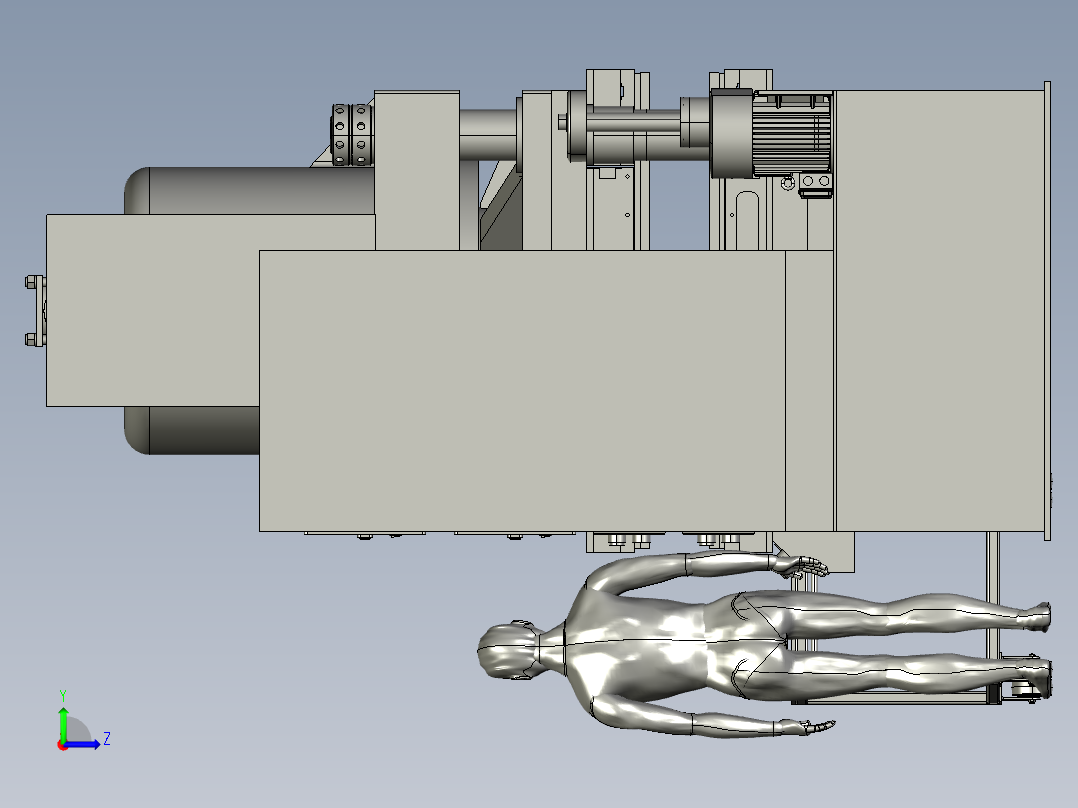This screenshot has width=1078, height=808.
Task: Select the mannequin's head
Action: click(507, 650)
